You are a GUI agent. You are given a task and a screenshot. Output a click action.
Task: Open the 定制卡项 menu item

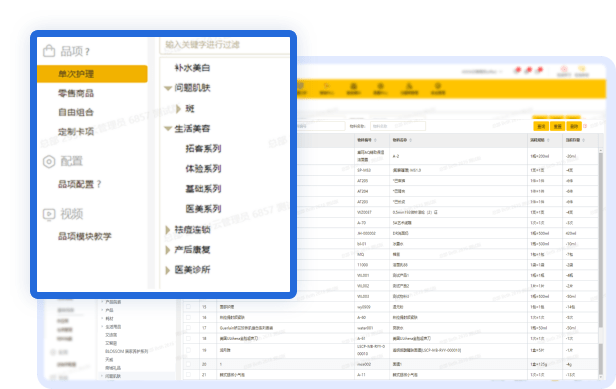[x=76, y=132]
